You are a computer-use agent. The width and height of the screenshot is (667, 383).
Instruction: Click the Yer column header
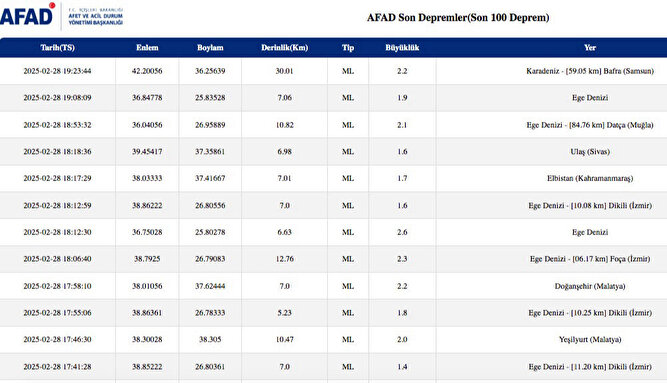click(x=590, y=48)
